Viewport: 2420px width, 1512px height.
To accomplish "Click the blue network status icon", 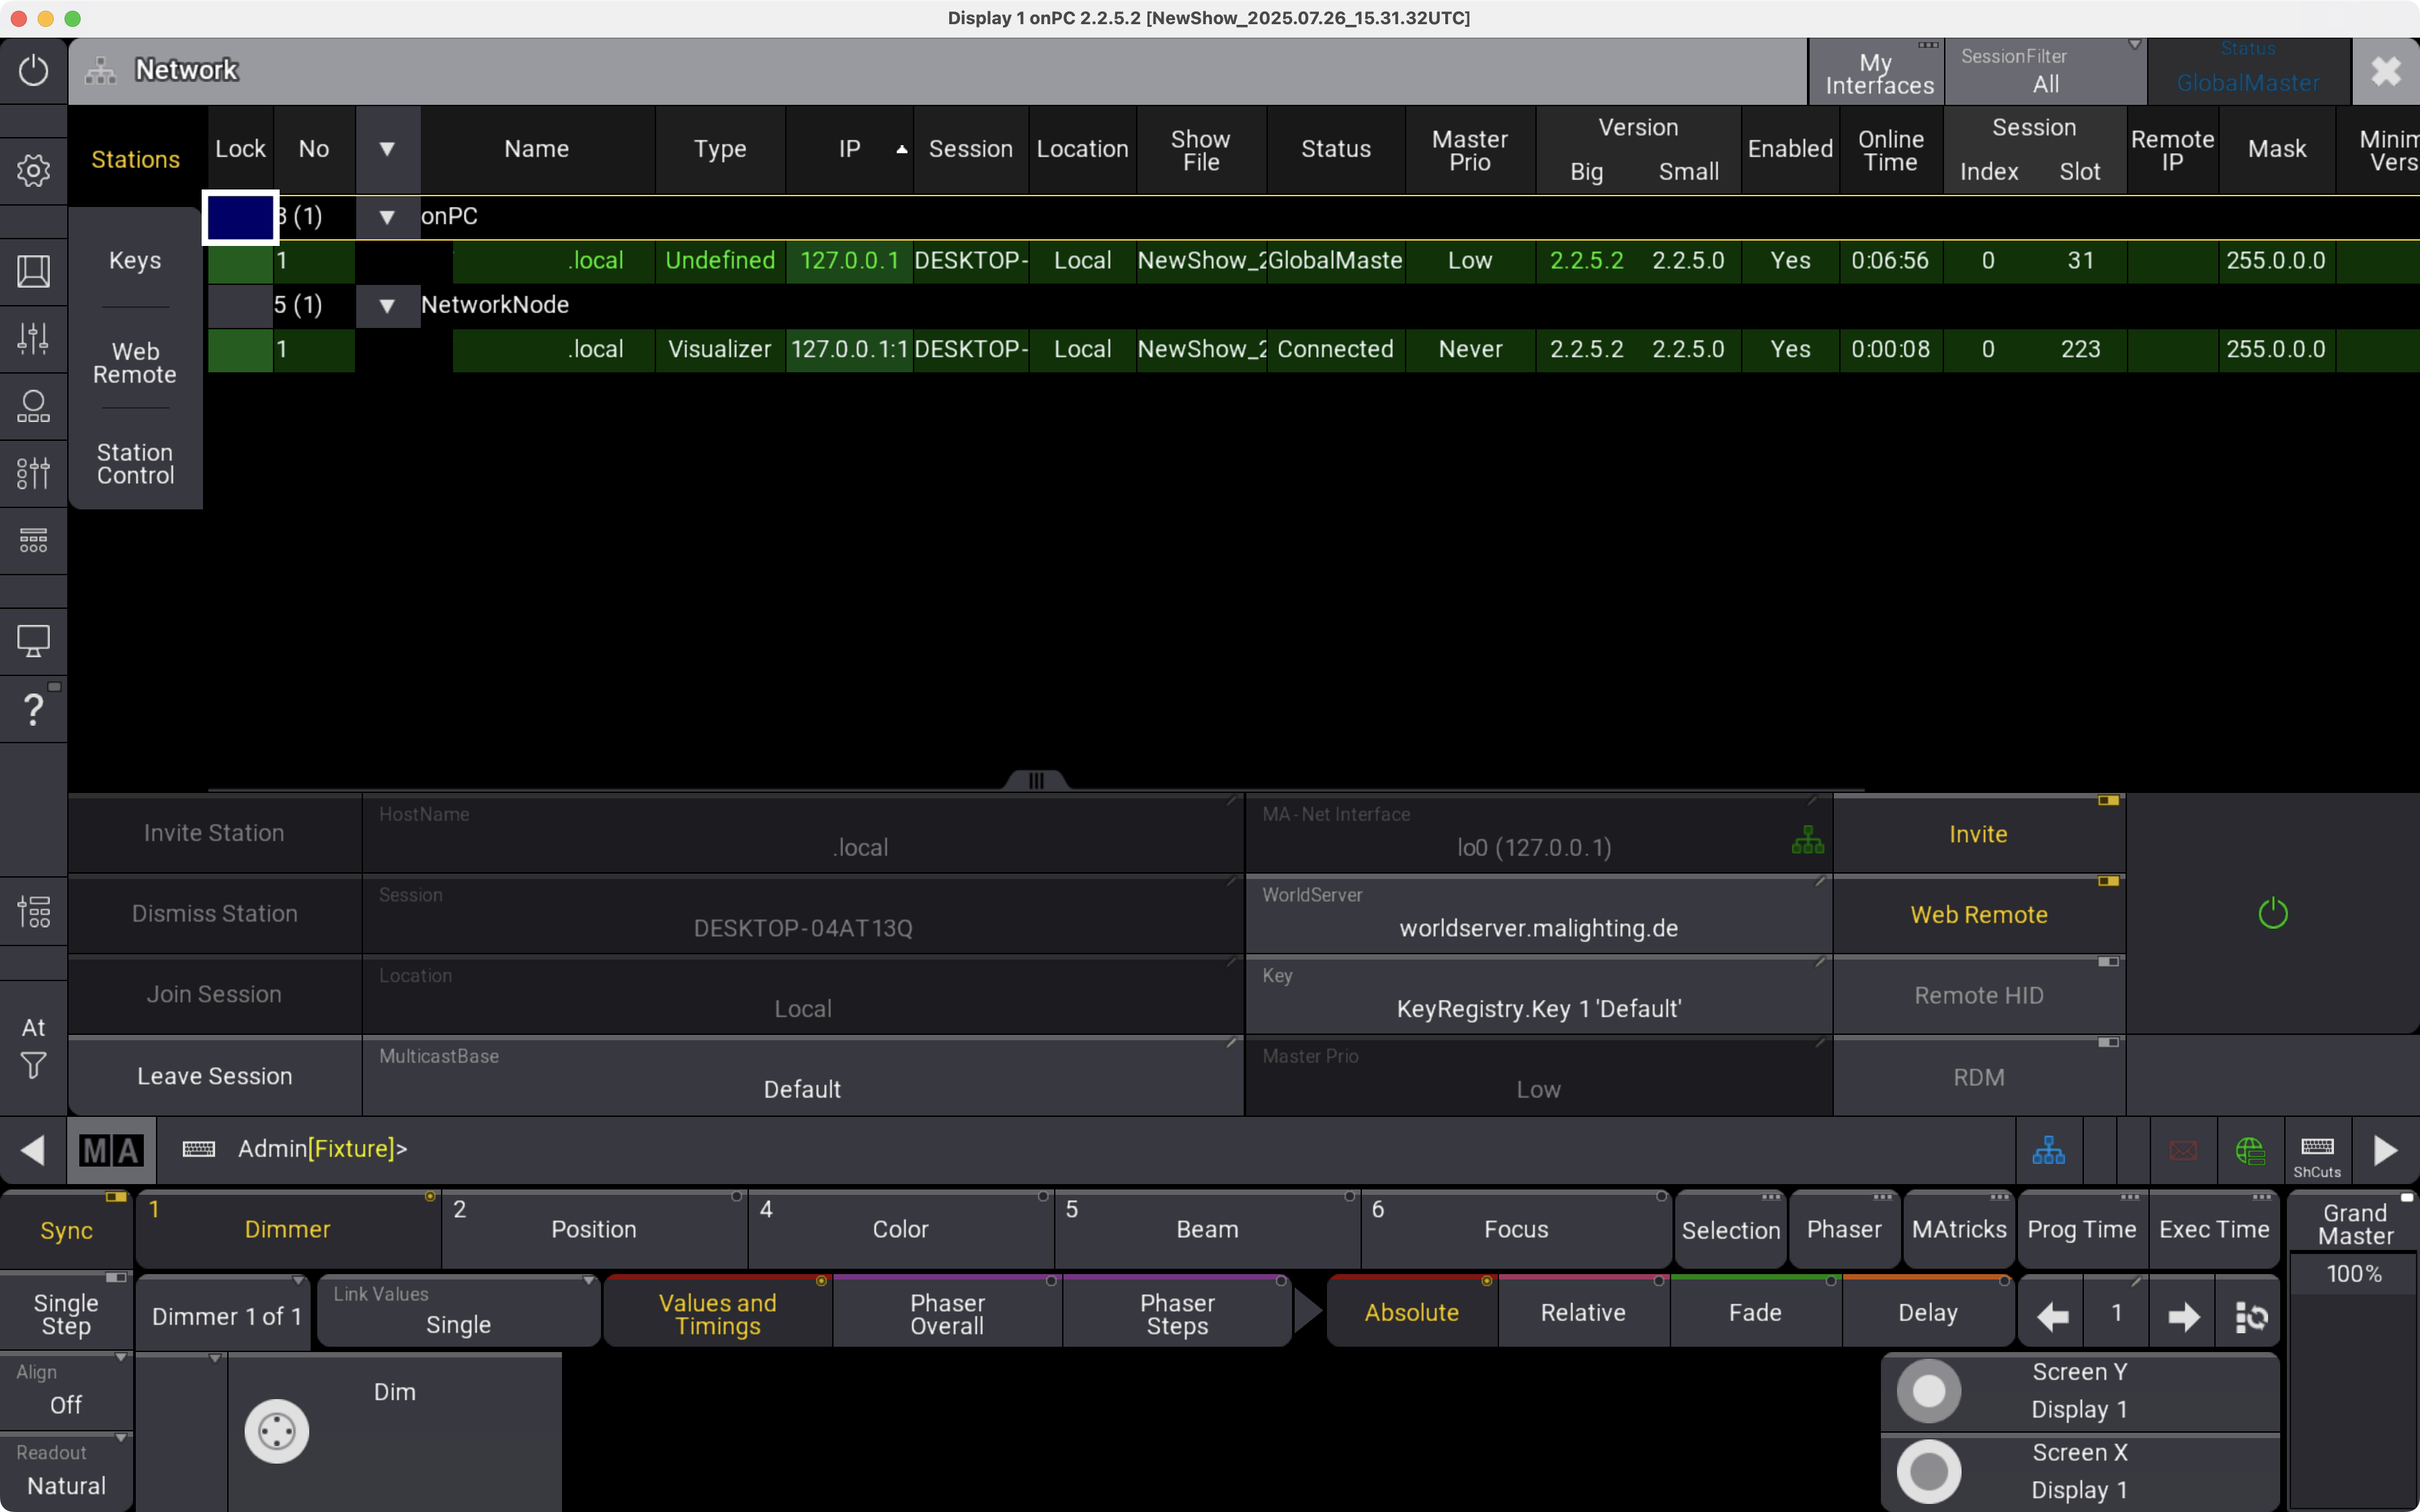I will (x=2048, y=1150).
